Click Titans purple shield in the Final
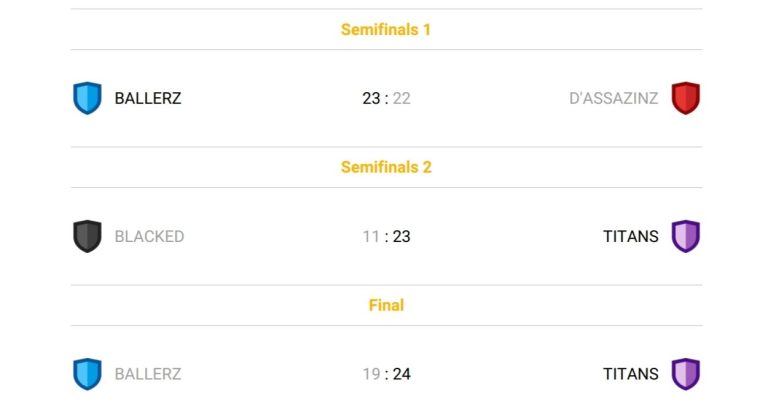 pyautogui.click(x=686, y=374)
